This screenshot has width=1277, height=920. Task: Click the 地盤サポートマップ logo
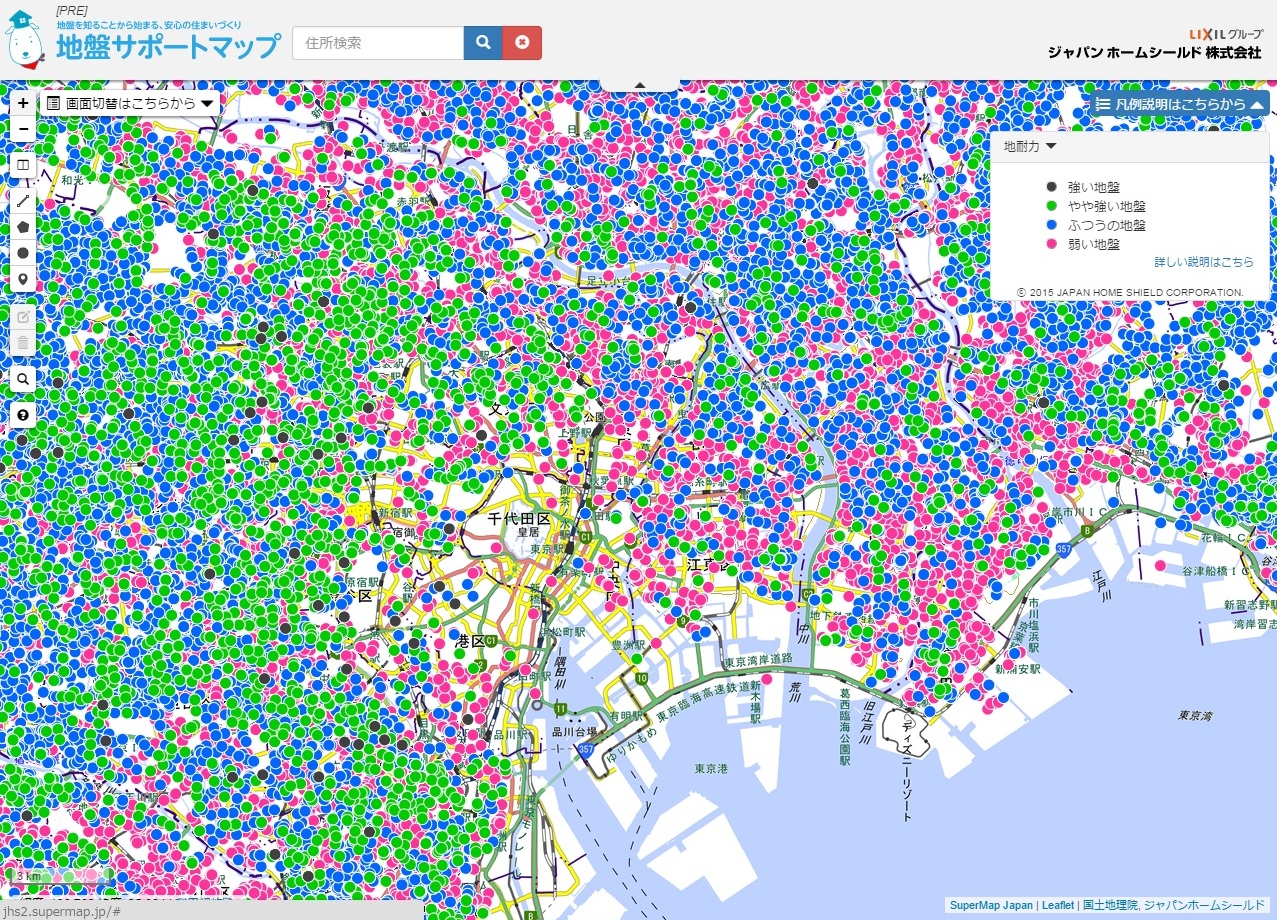pyautogui.click(x=168, y=46)
